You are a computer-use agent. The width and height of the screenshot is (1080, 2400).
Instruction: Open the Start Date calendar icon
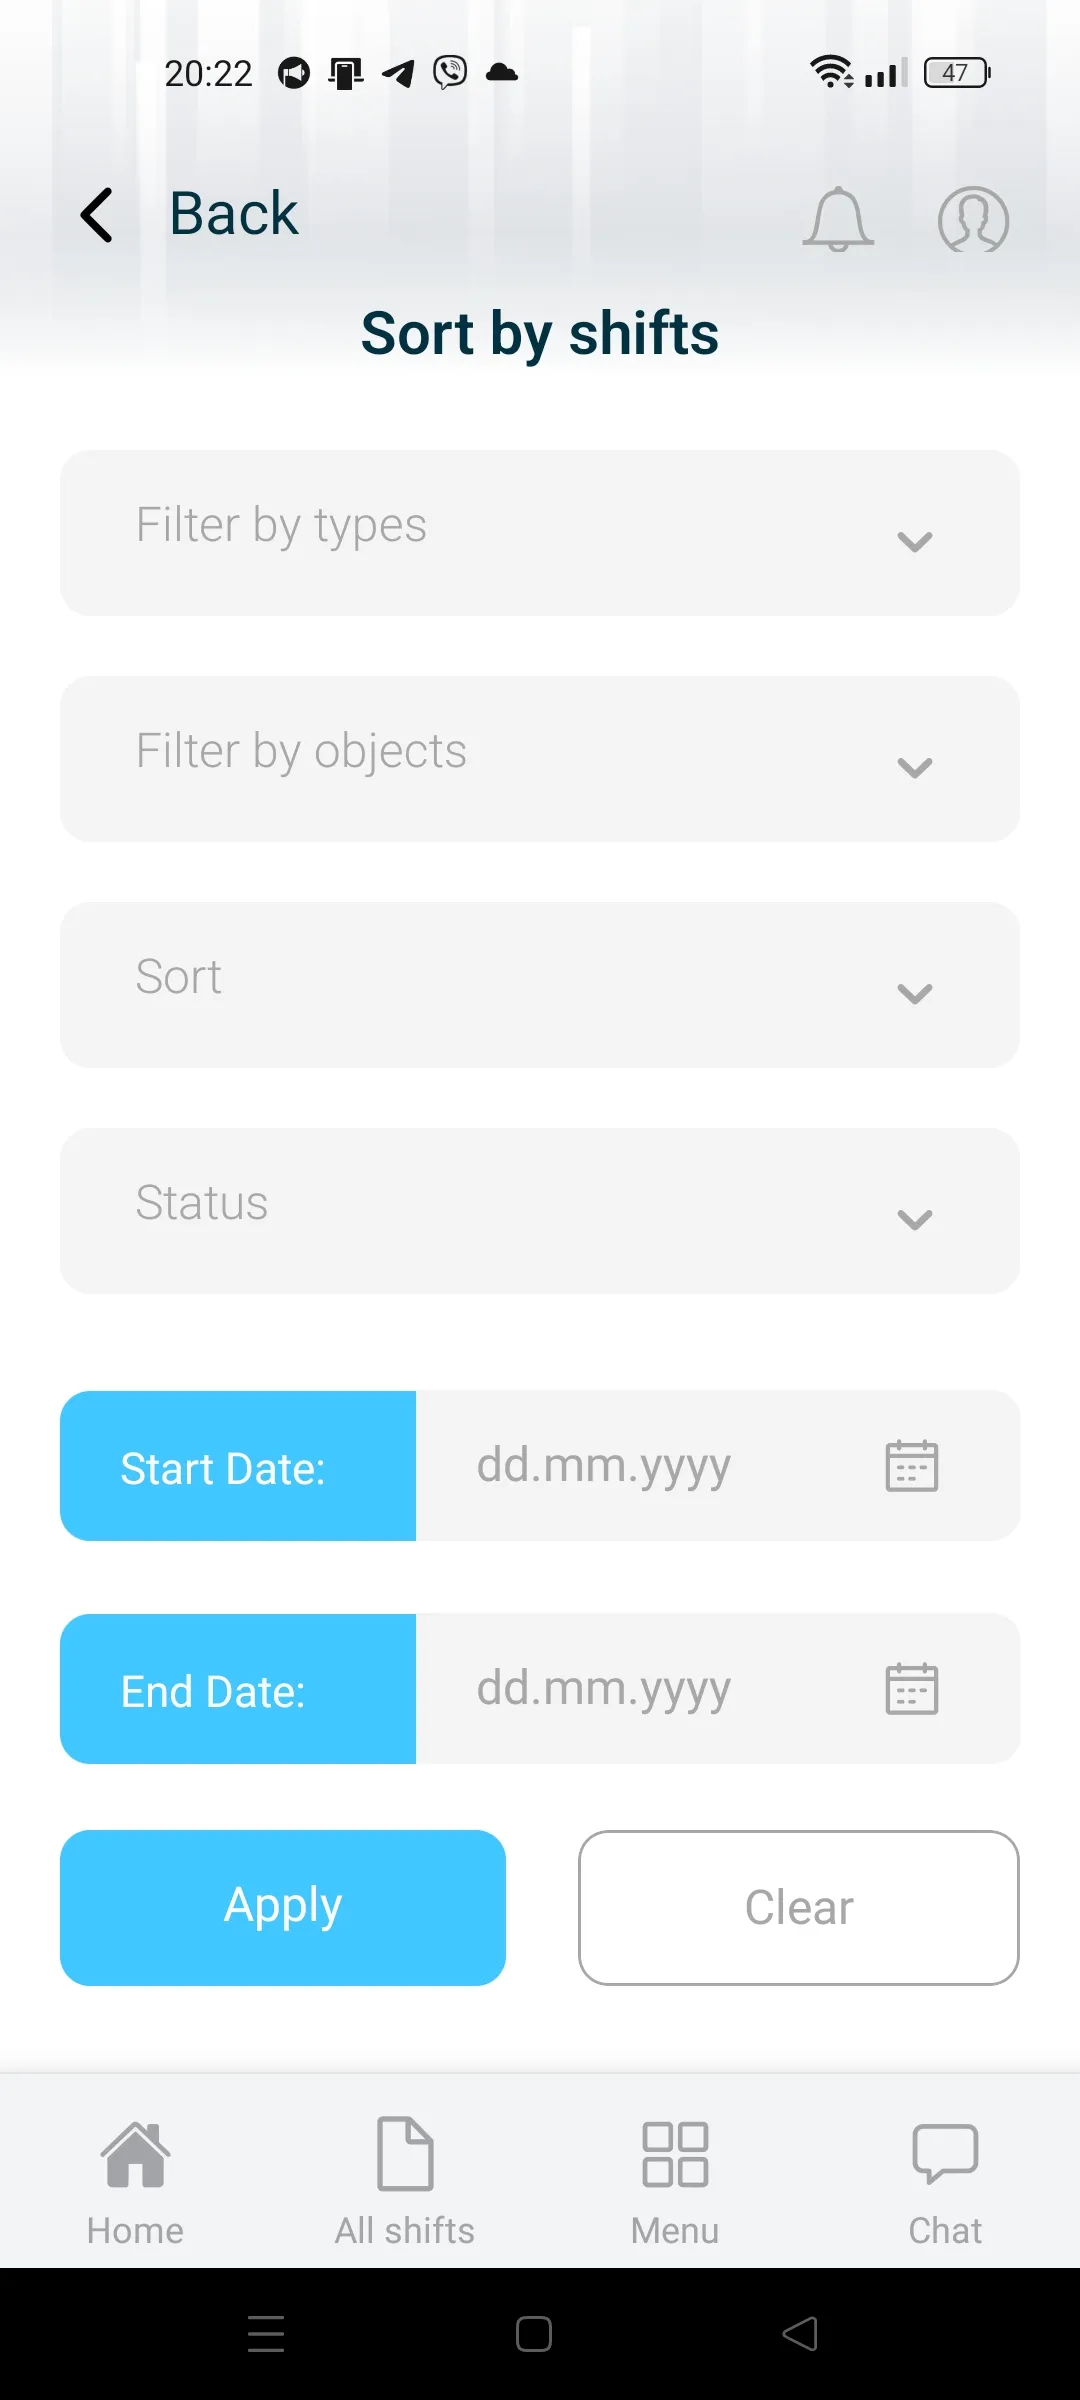tap(912, 1466)
